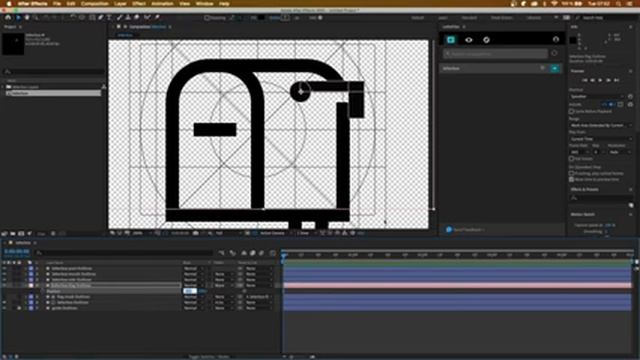Jump to first frame in Preview panel
The height and width of the screenshot is (360, 640).
pos(584,80)
